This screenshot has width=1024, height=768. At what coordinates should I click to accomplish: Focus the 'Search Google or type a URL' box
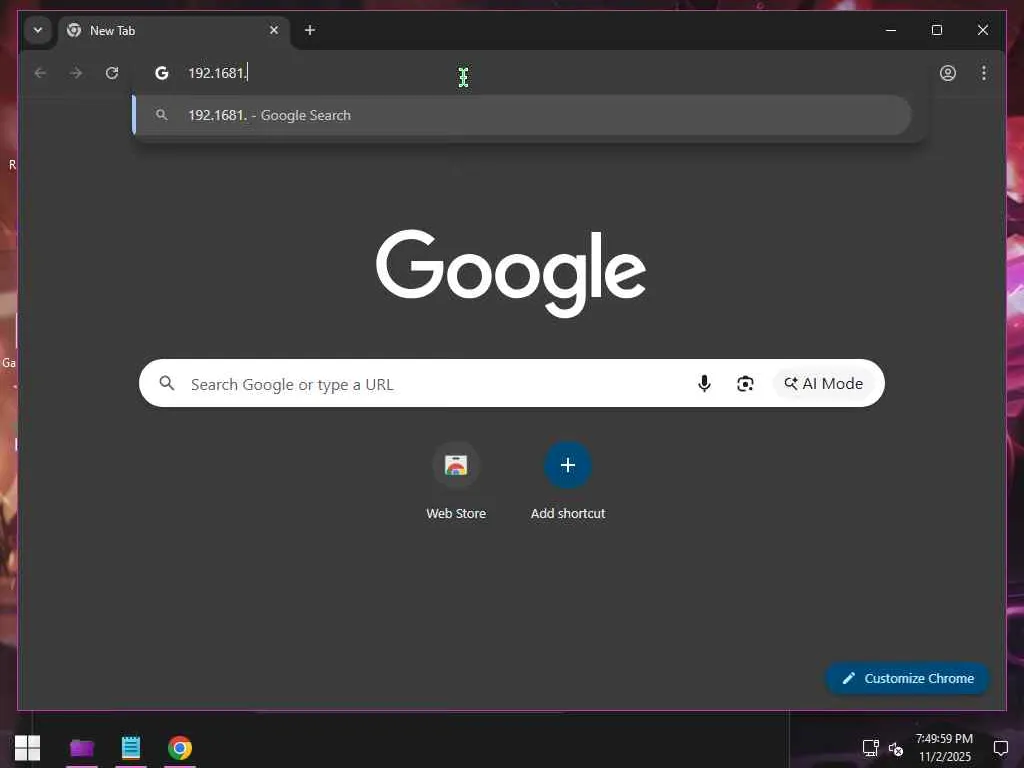(x=511, y=383)
